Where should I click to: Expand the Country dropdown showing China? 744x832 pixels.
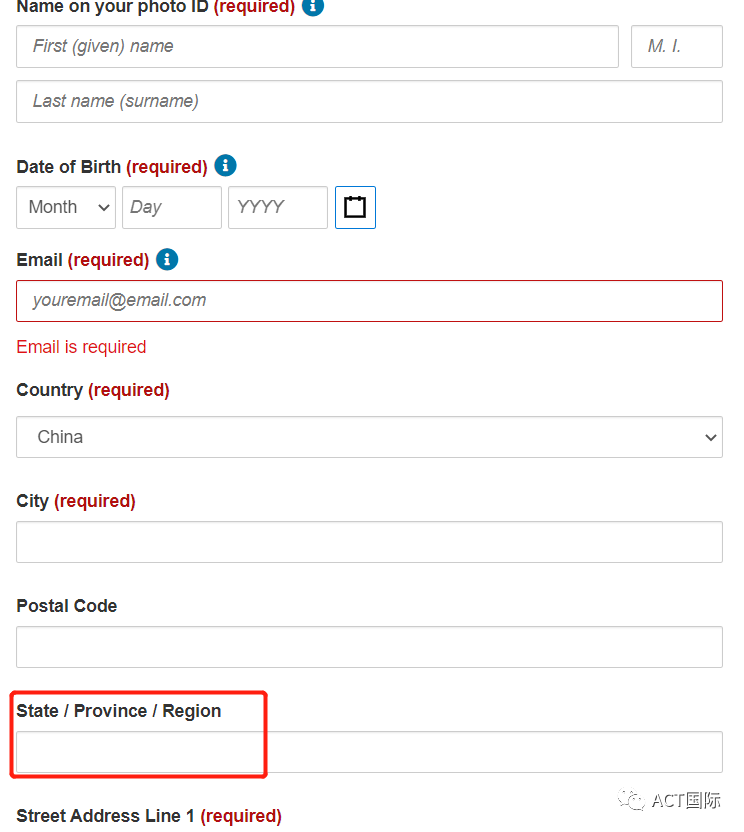pos(369,437)
